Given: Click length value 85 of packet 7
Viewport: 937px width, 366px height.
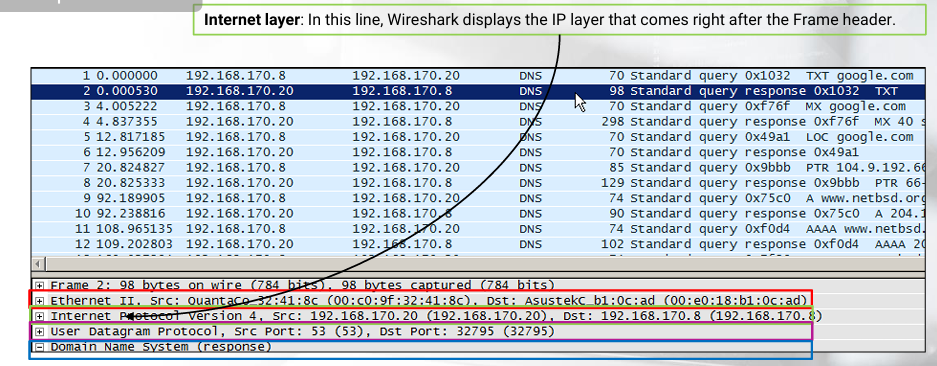Looking at the screenshot, I should coord(616,168).
